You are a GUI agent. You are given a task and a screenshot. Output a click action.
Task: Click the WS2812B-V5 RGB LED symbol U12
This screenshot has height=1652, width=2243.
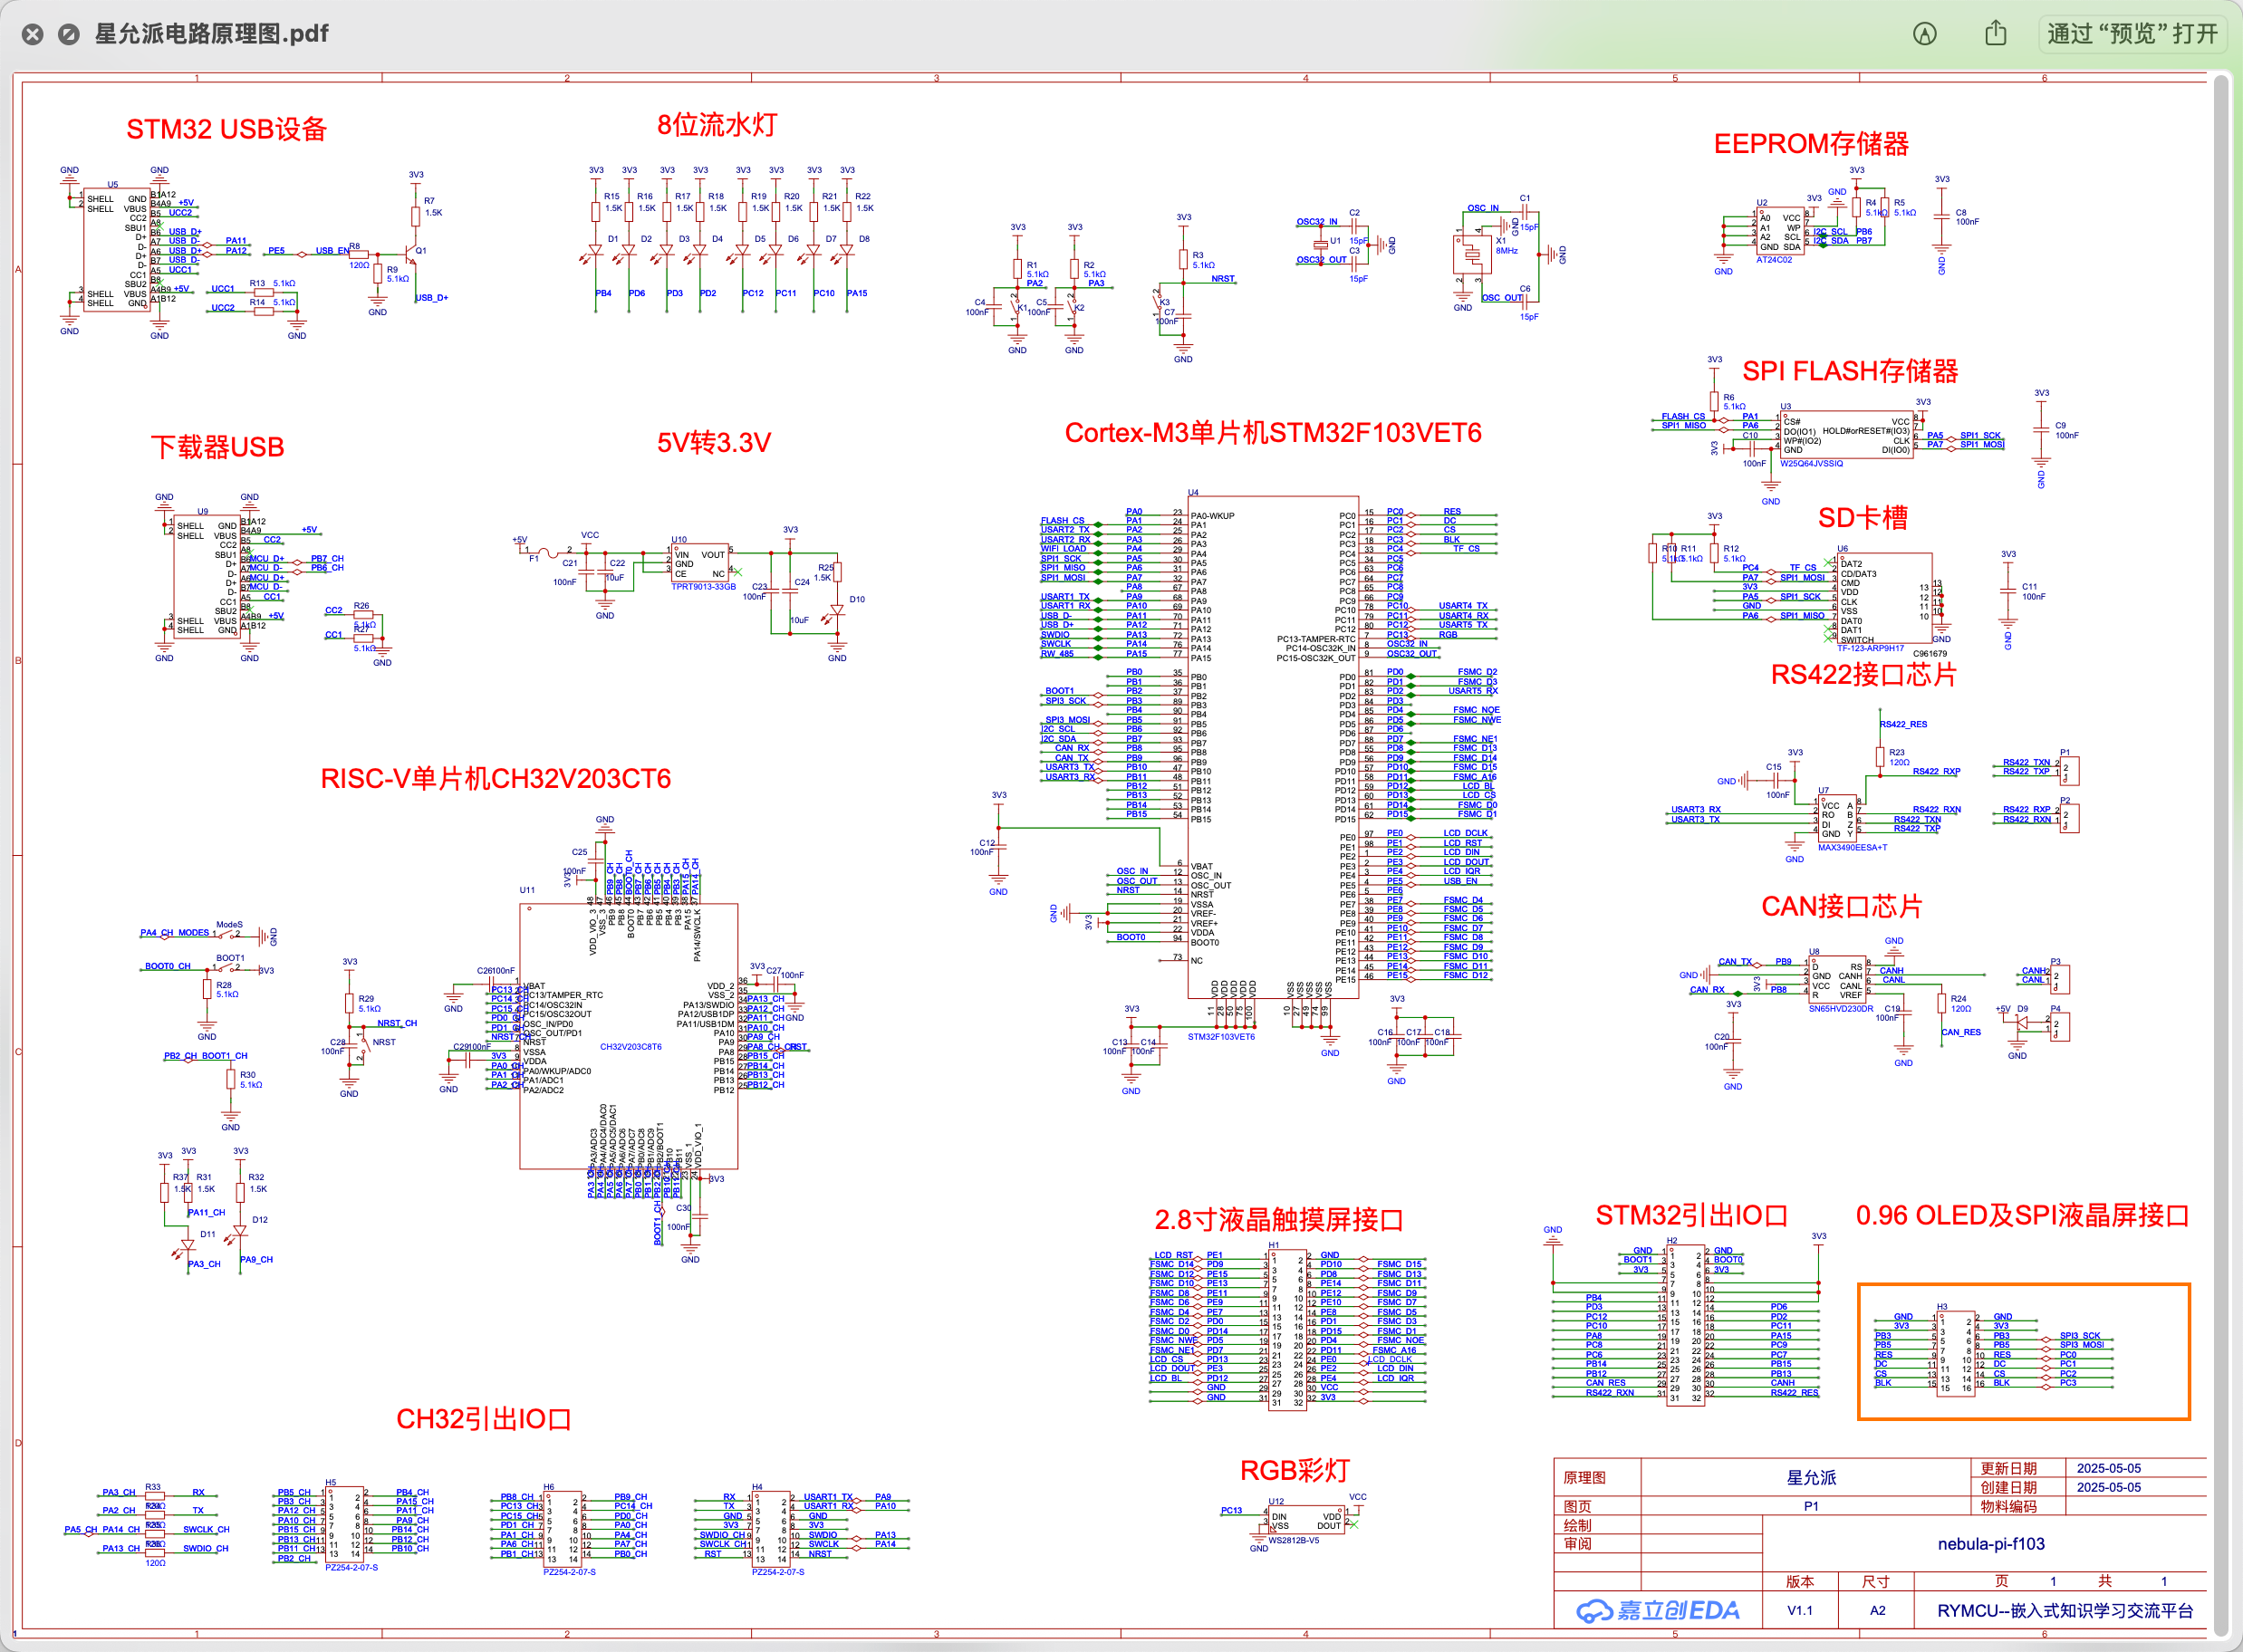(x=1307, y=1521)
